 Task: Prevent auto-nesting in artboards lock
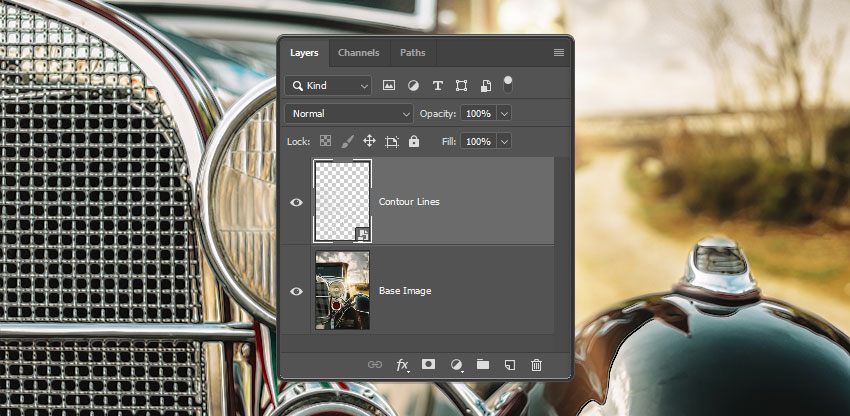(x=391, y=142)
